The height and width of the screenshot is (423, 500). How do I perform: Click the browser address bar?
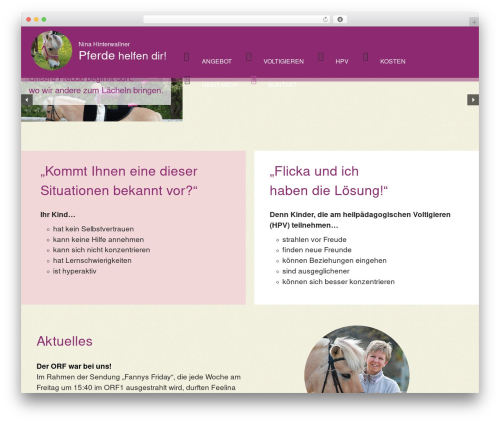(x=237, y=19)
